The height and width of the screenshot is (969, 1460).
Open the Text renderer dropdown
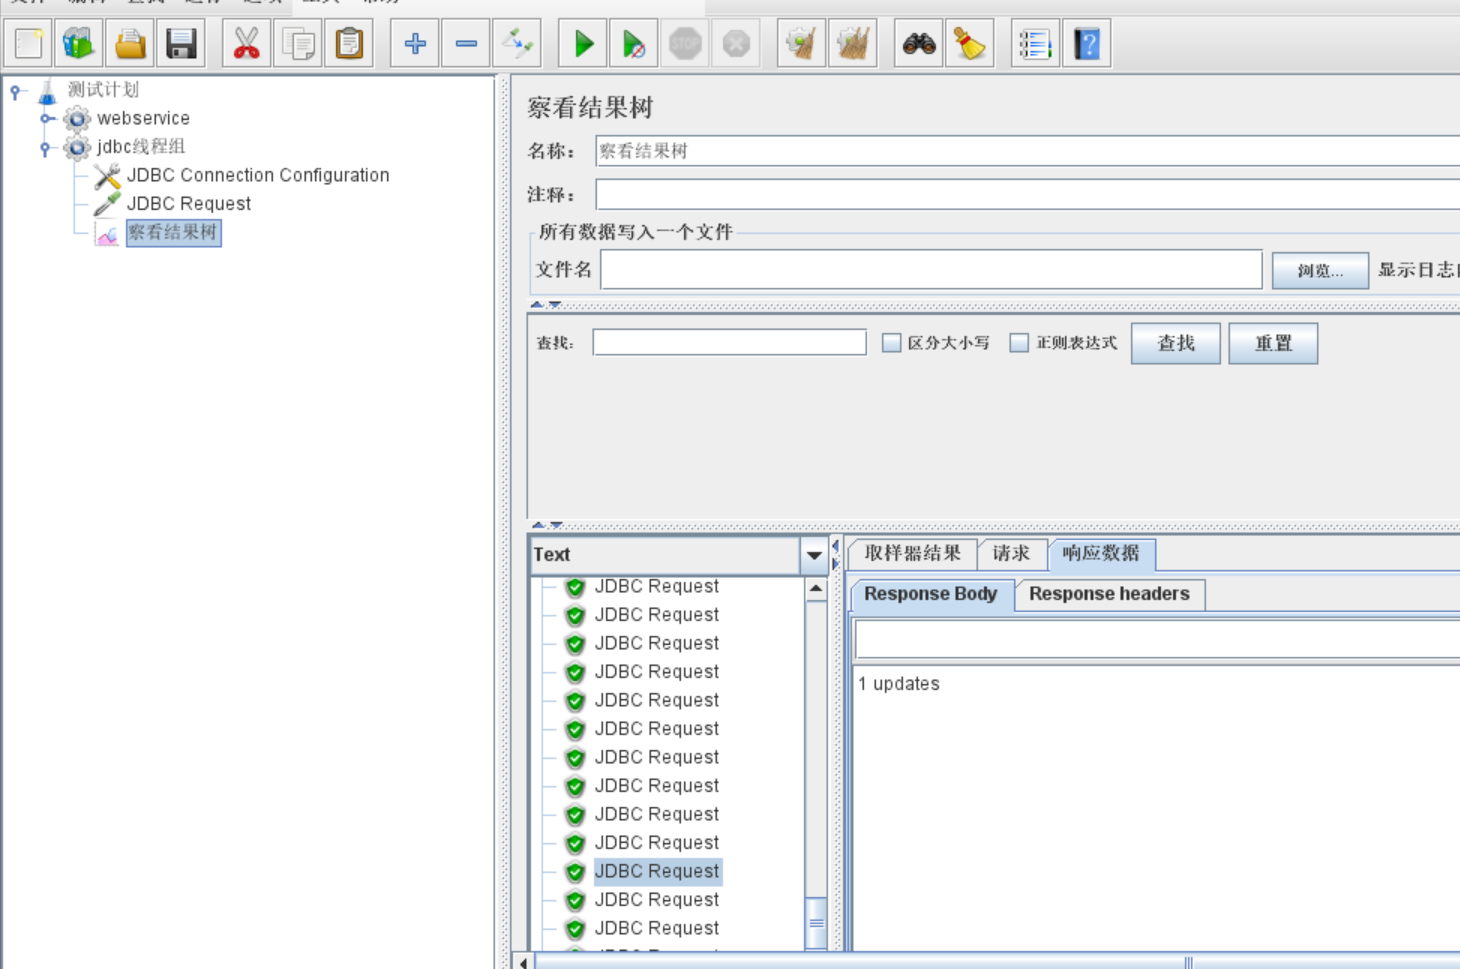pyautogui.click(x=814, y=555)
